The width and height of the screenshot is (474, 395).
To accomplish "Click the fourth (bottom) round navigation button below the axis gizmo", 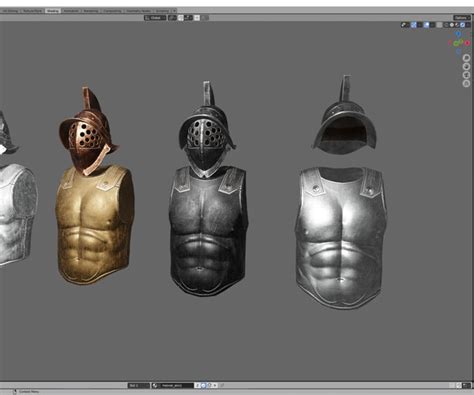I will pos(466,83).
